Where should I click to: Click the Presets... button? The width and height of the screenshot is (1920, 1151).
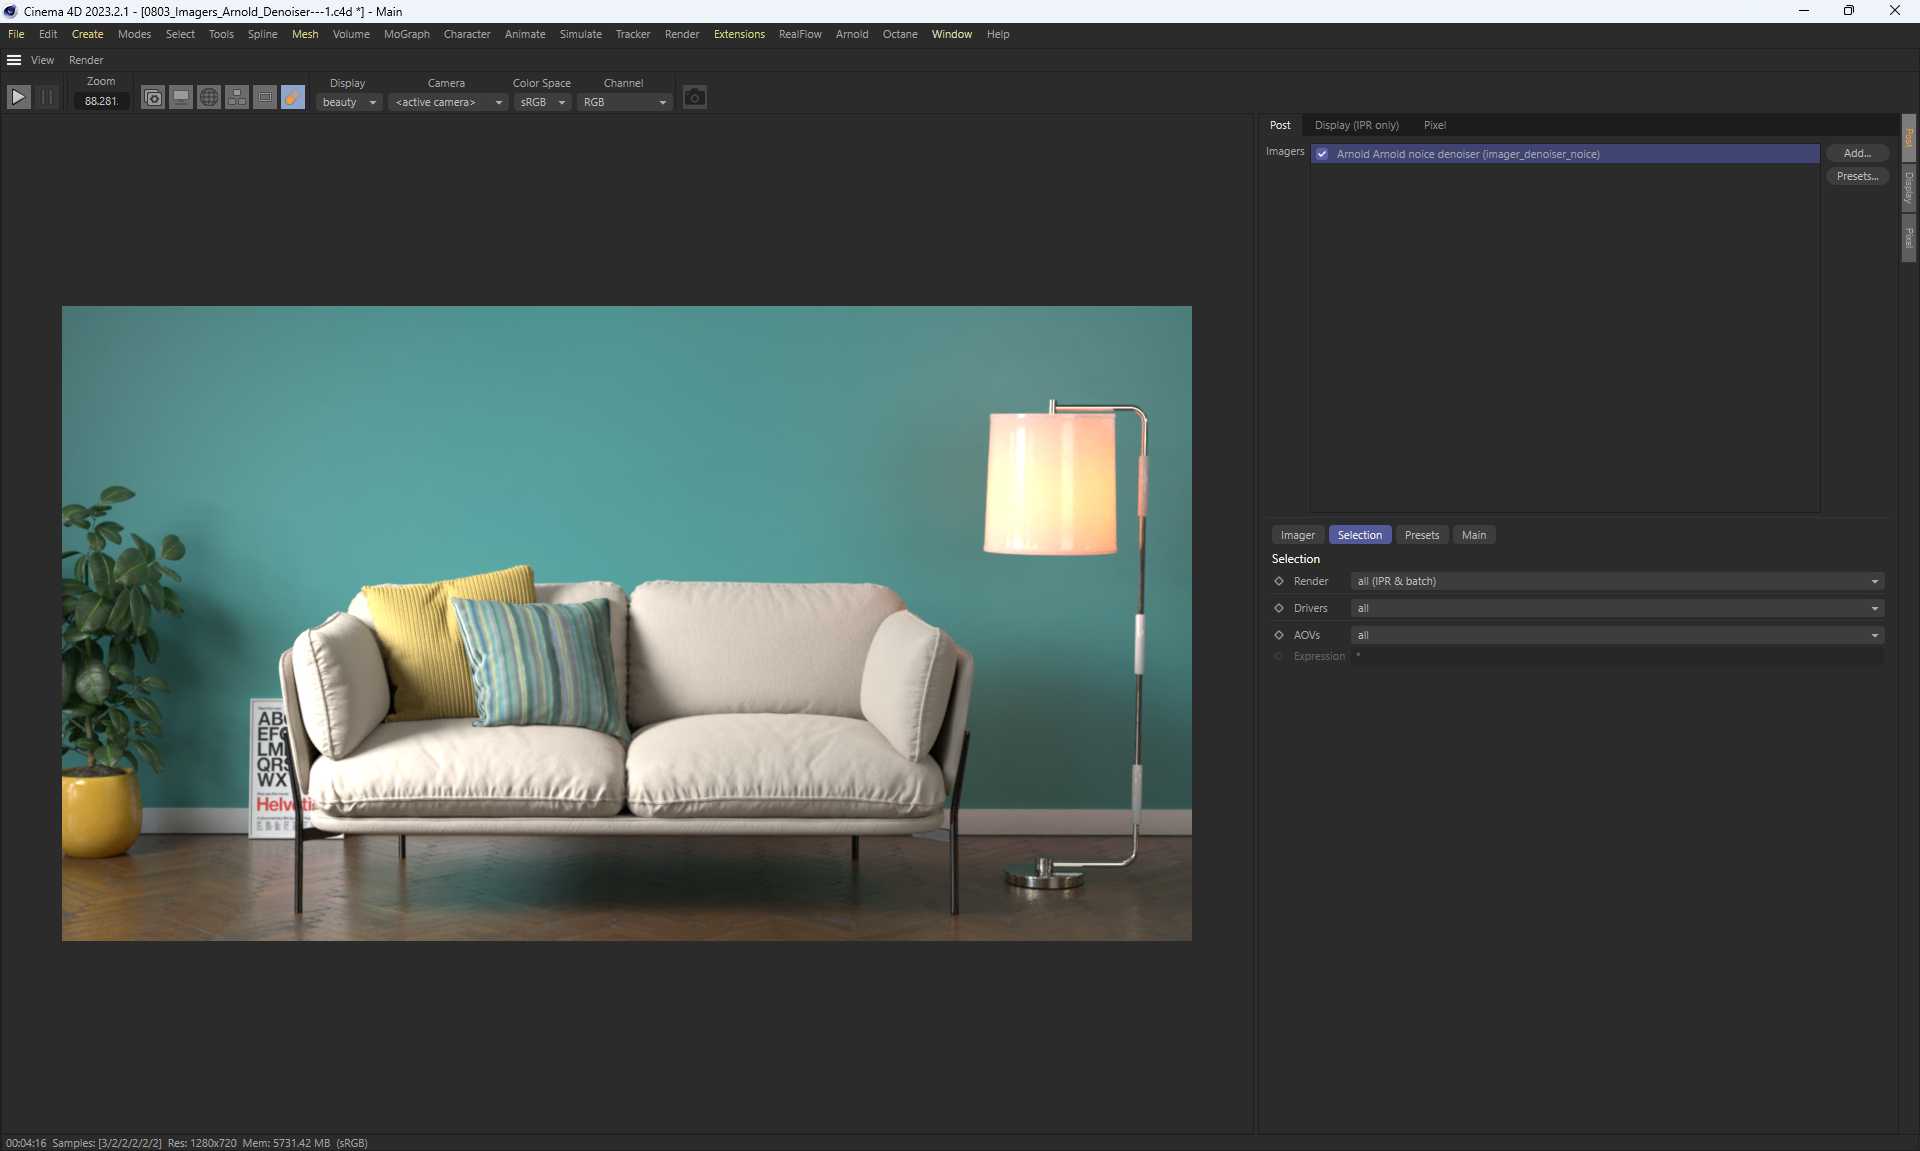1857,176
